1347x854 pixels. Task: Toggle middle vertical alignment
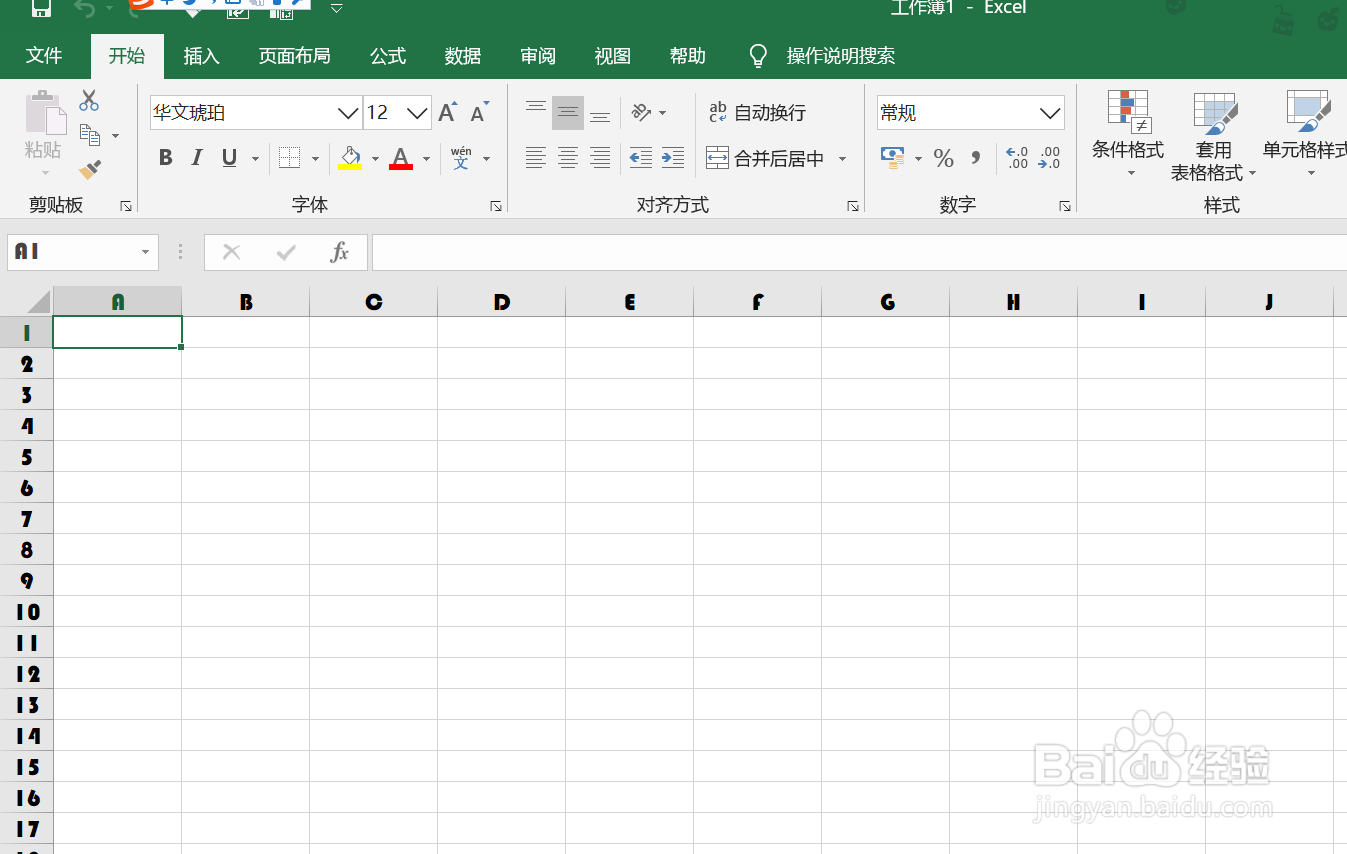(x=568, y=113)
